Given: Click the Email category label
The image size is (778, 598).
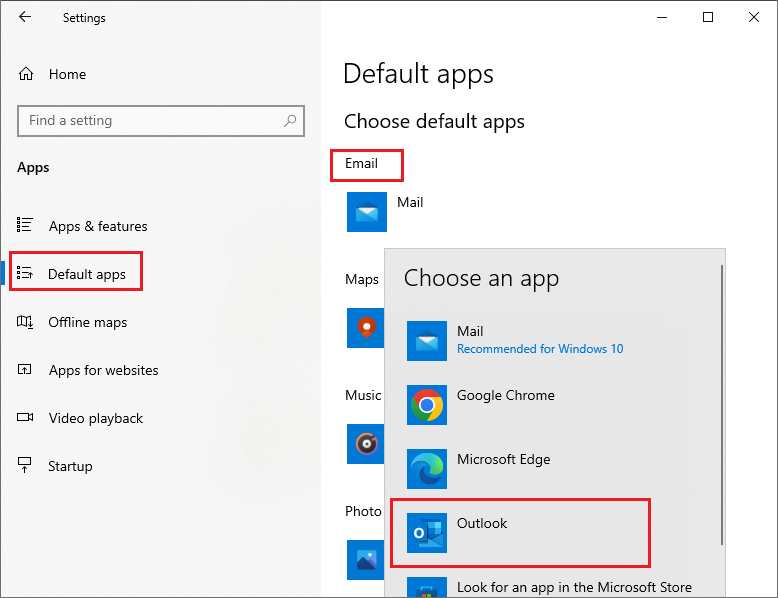Looking at the screenshot, I should pyautogui.click(x=361, y=163).
